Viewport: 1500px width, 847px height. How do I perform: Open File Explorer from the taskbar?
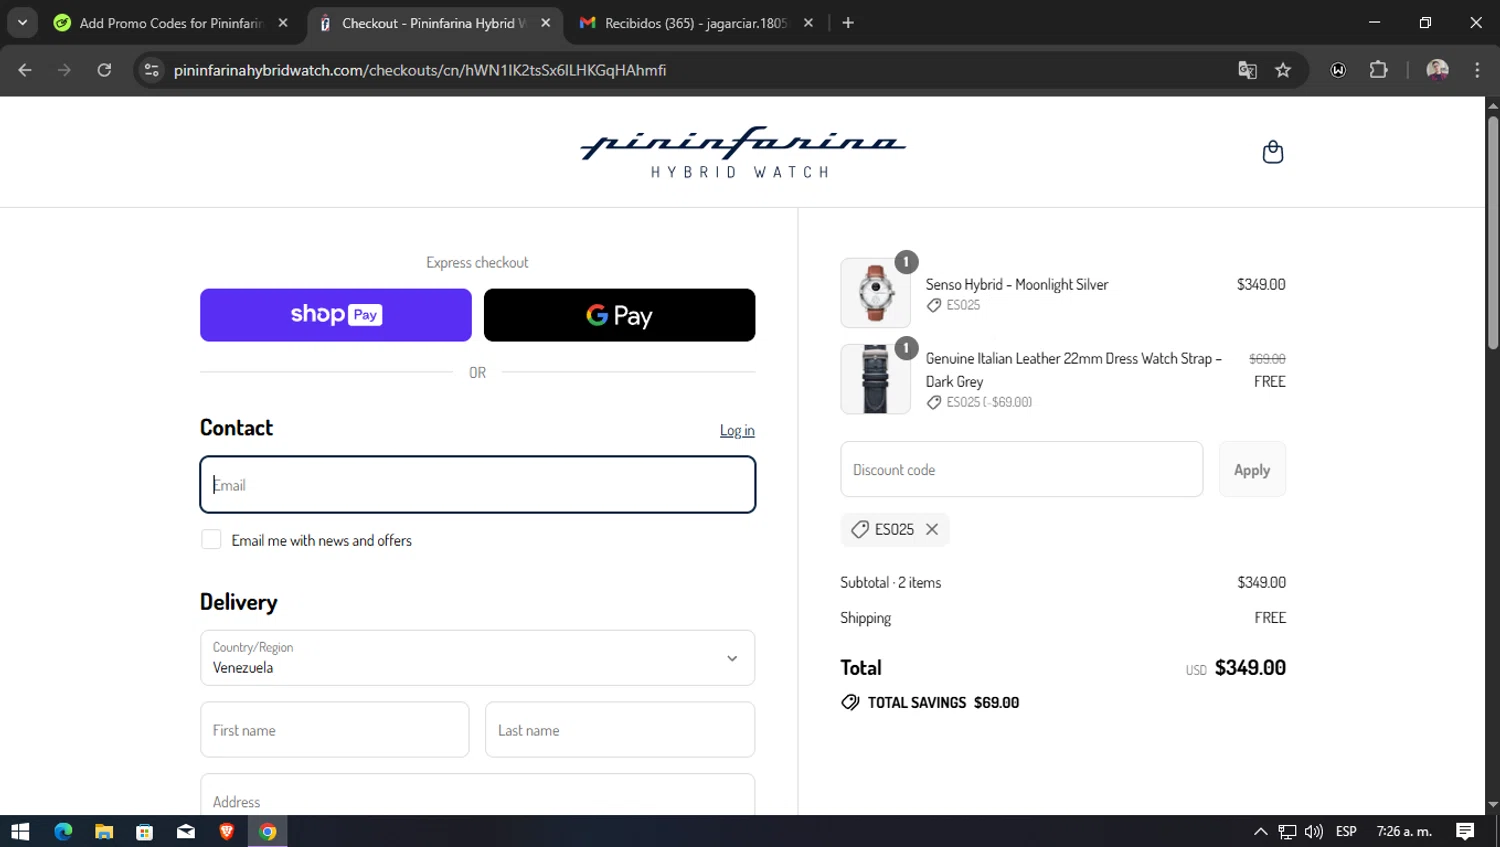click(104, 831)
